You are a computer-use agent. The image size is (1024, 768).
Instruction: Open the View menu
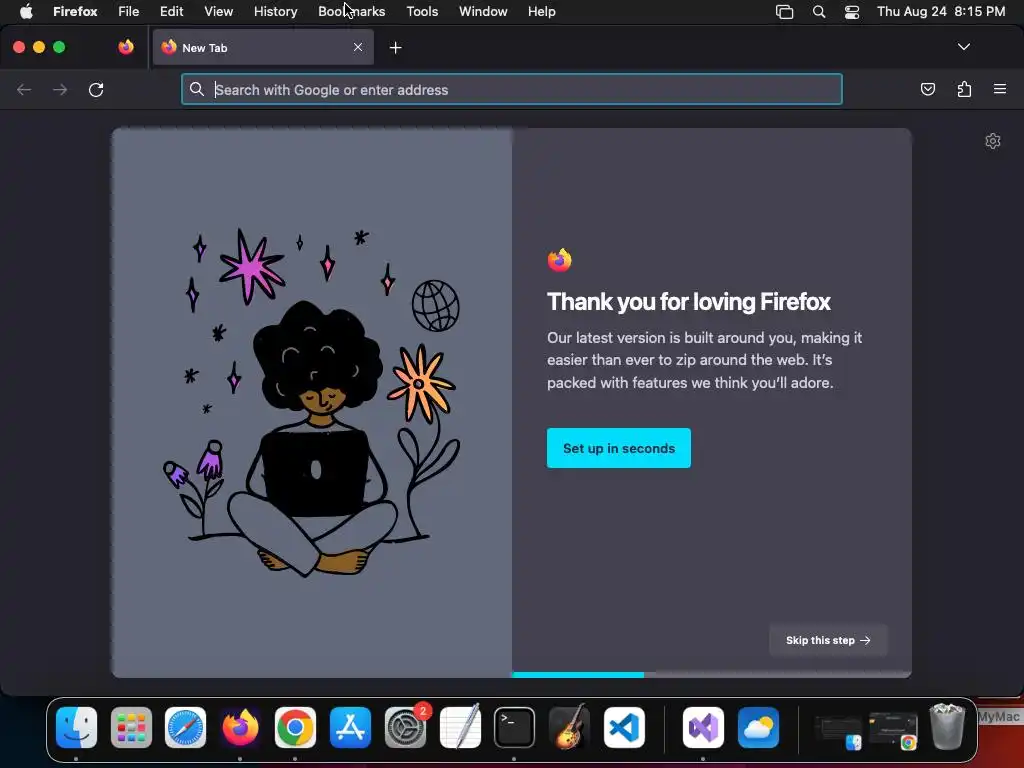coord(219,12)
